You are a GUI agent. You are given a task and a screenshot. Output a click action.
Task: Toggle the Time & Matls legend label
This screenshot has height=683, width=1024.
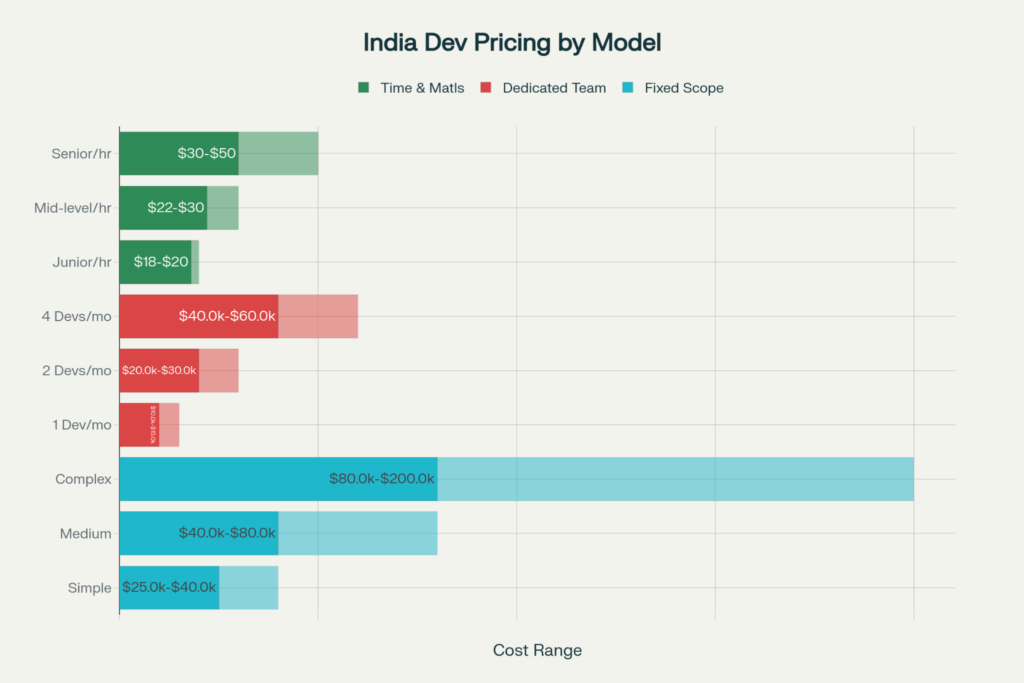coord(422,88)
